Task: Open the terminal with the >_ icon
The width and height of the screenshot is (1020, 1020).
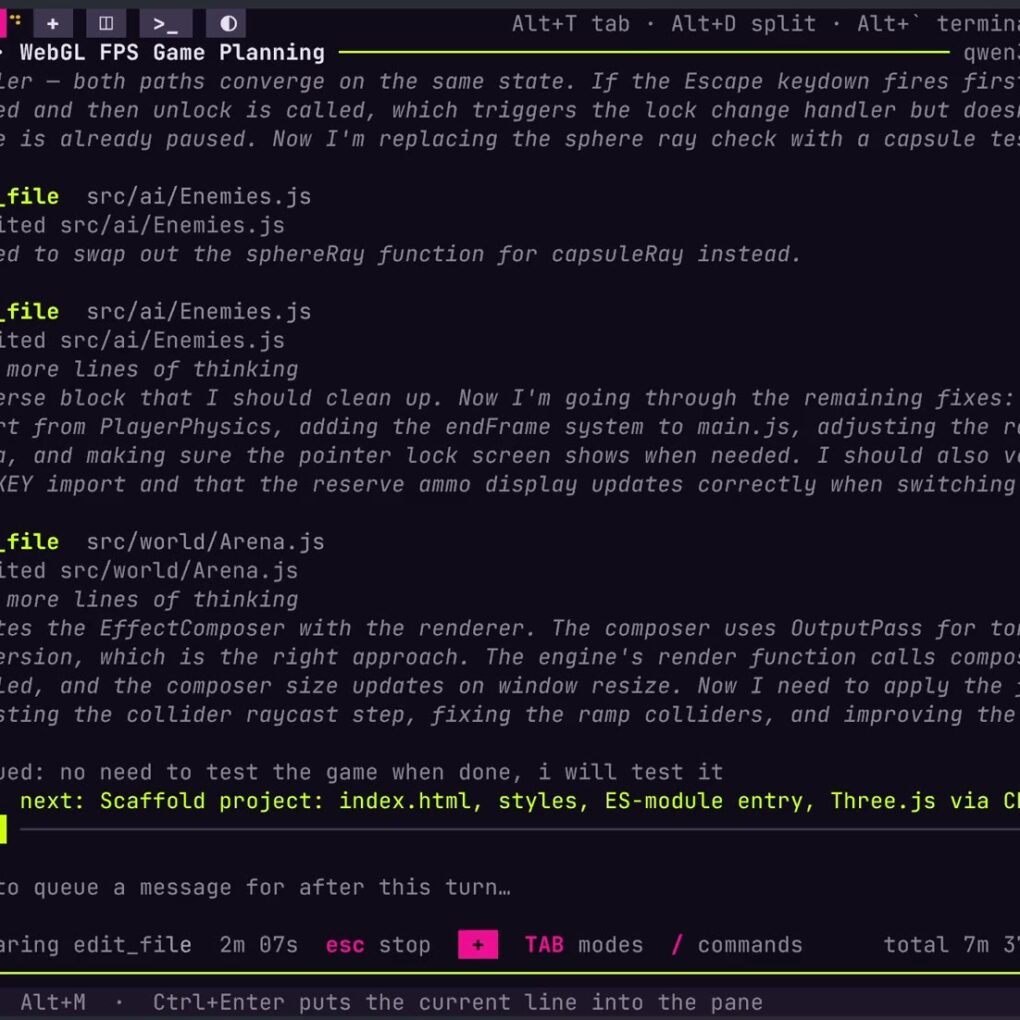Action: 165,24
